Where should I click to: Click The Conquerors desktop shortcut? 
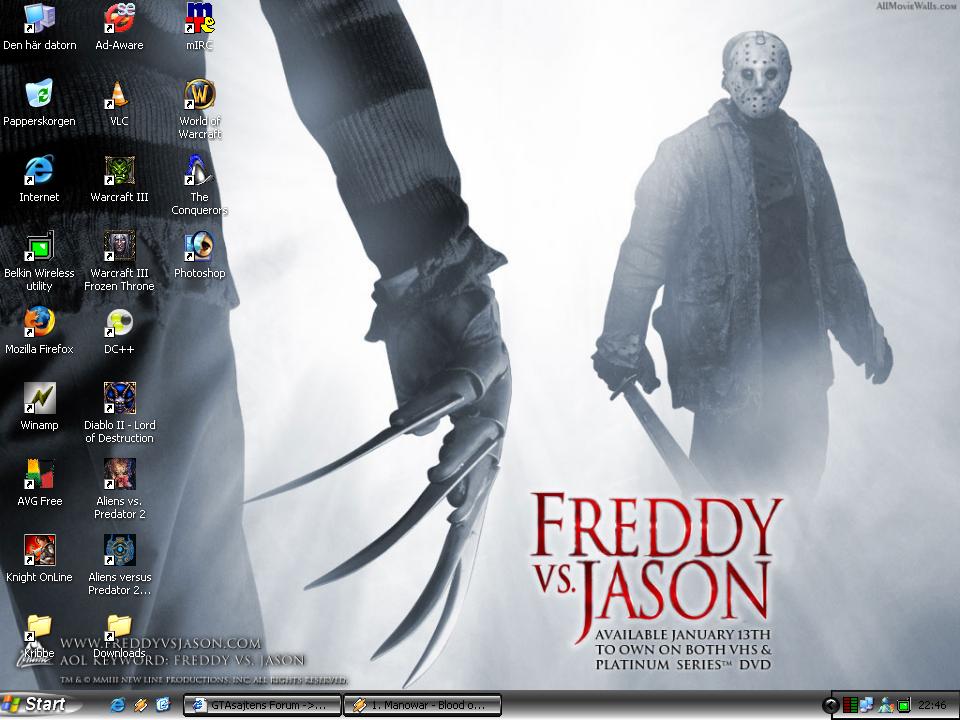(x=200, y=186)
